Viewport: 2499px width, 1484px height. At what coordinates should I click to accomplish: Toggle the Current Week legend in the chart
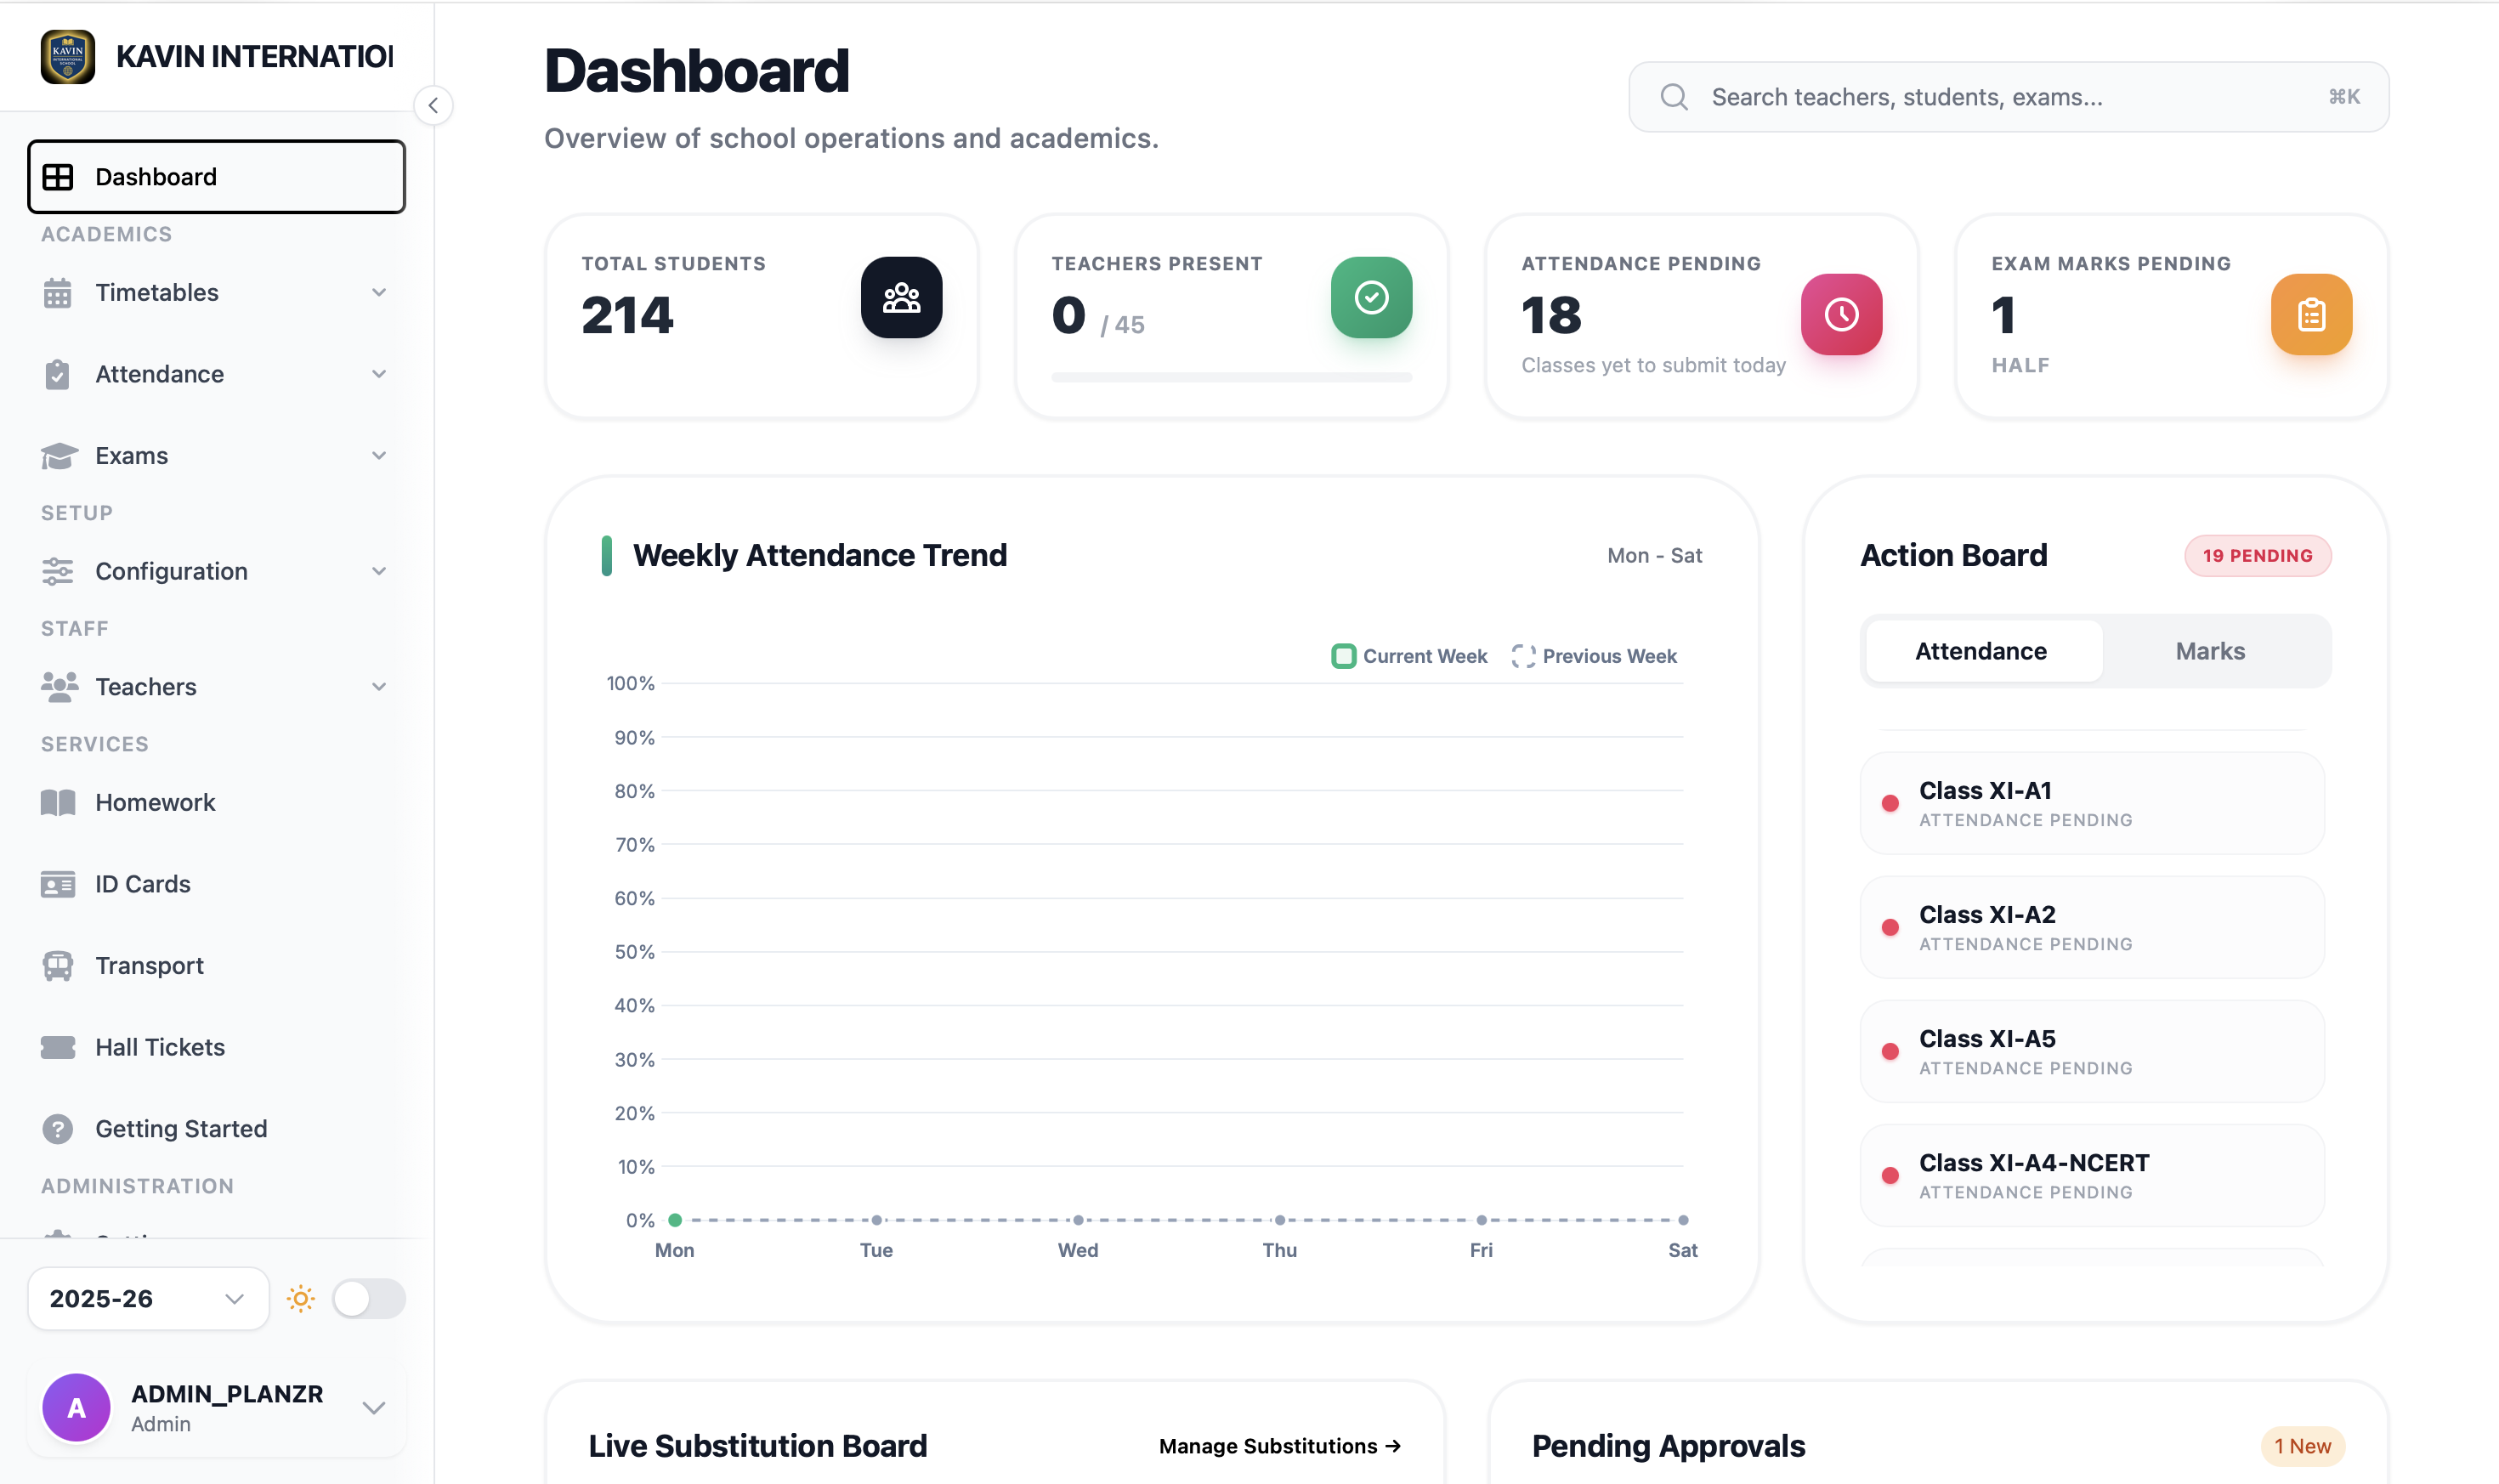click(1408, 655)
